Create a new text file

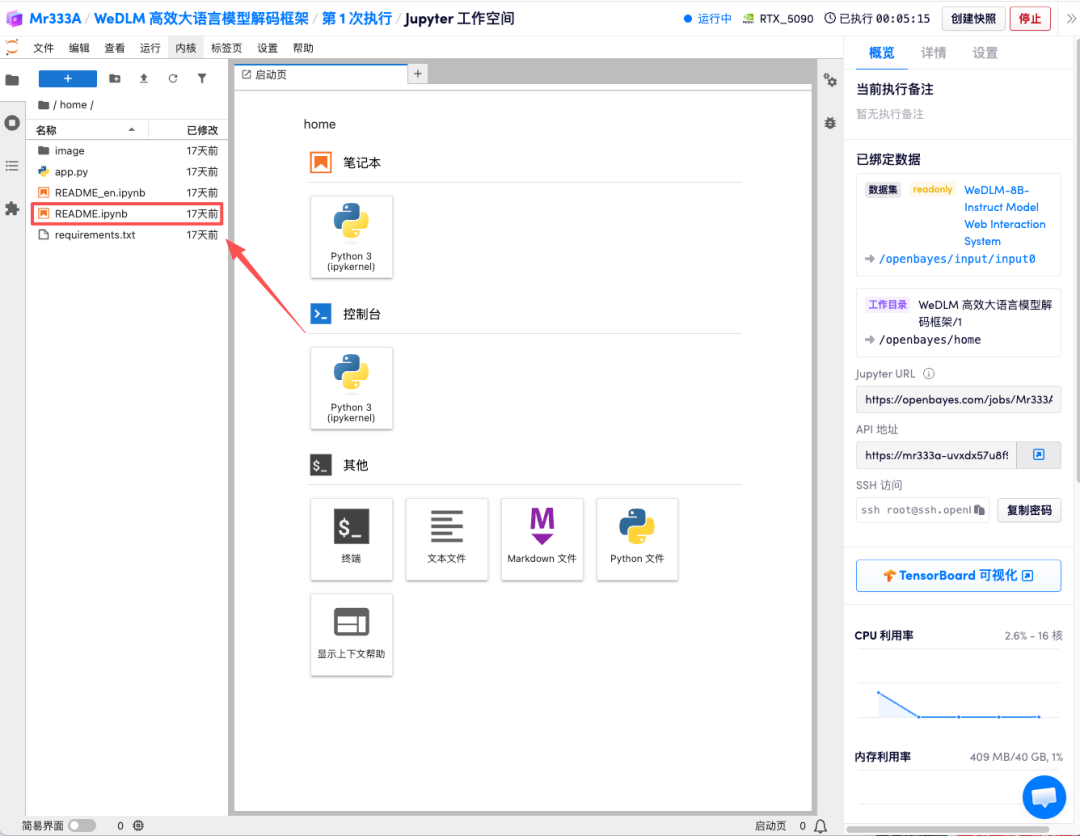pyautogui.click(x=446, y=539)
